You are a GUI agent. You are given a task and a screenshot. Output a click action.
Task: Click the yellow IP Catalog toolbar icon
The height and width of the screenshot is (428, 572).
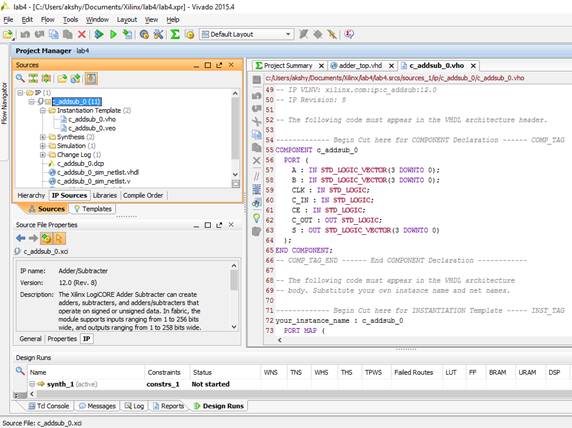(190, 34)
